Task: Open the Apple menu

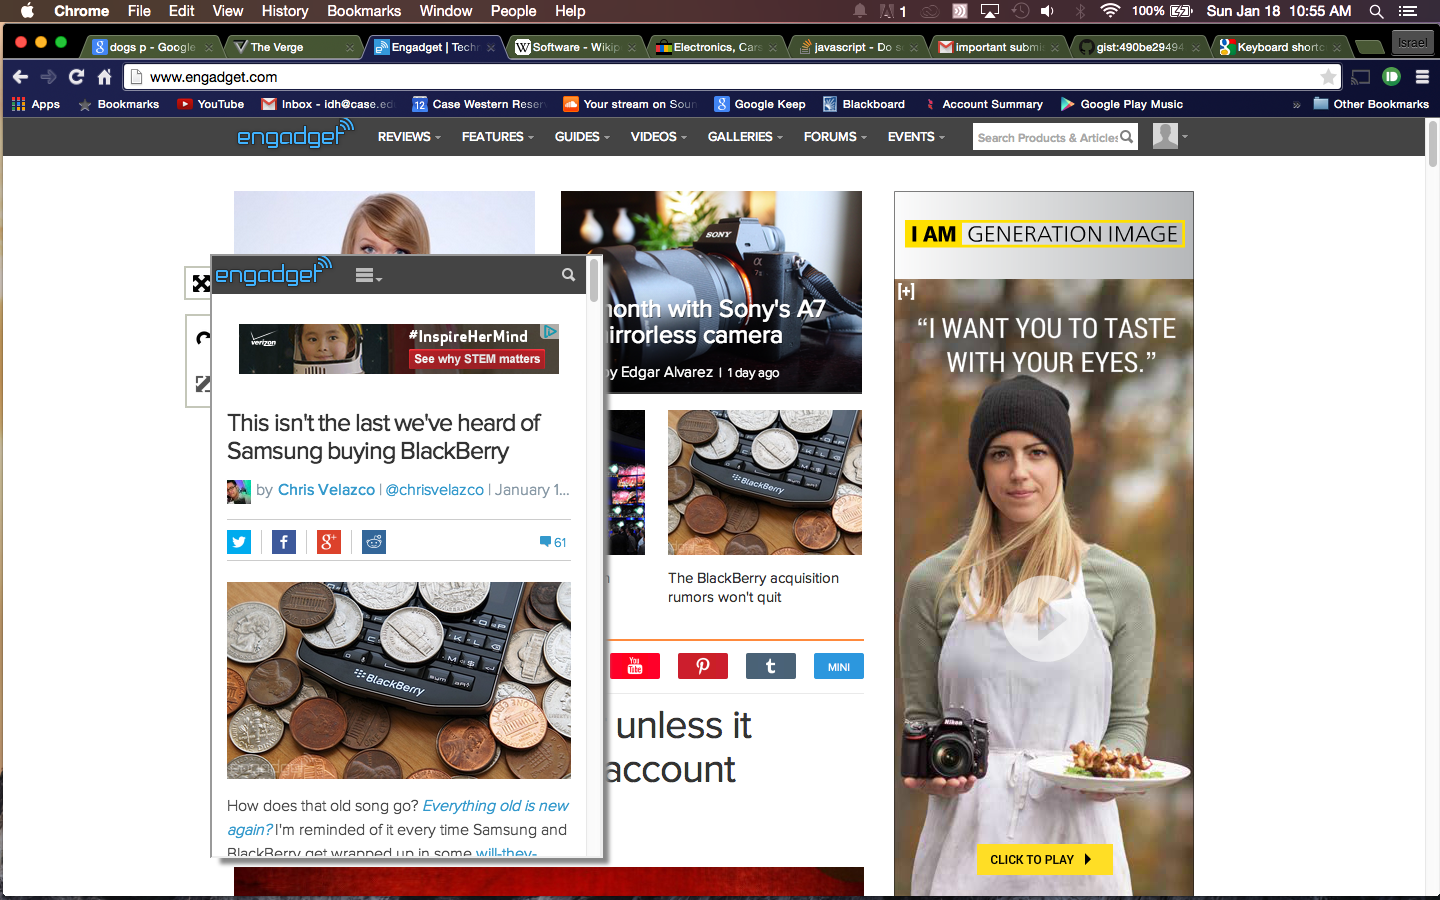Action: coord(27,11)
